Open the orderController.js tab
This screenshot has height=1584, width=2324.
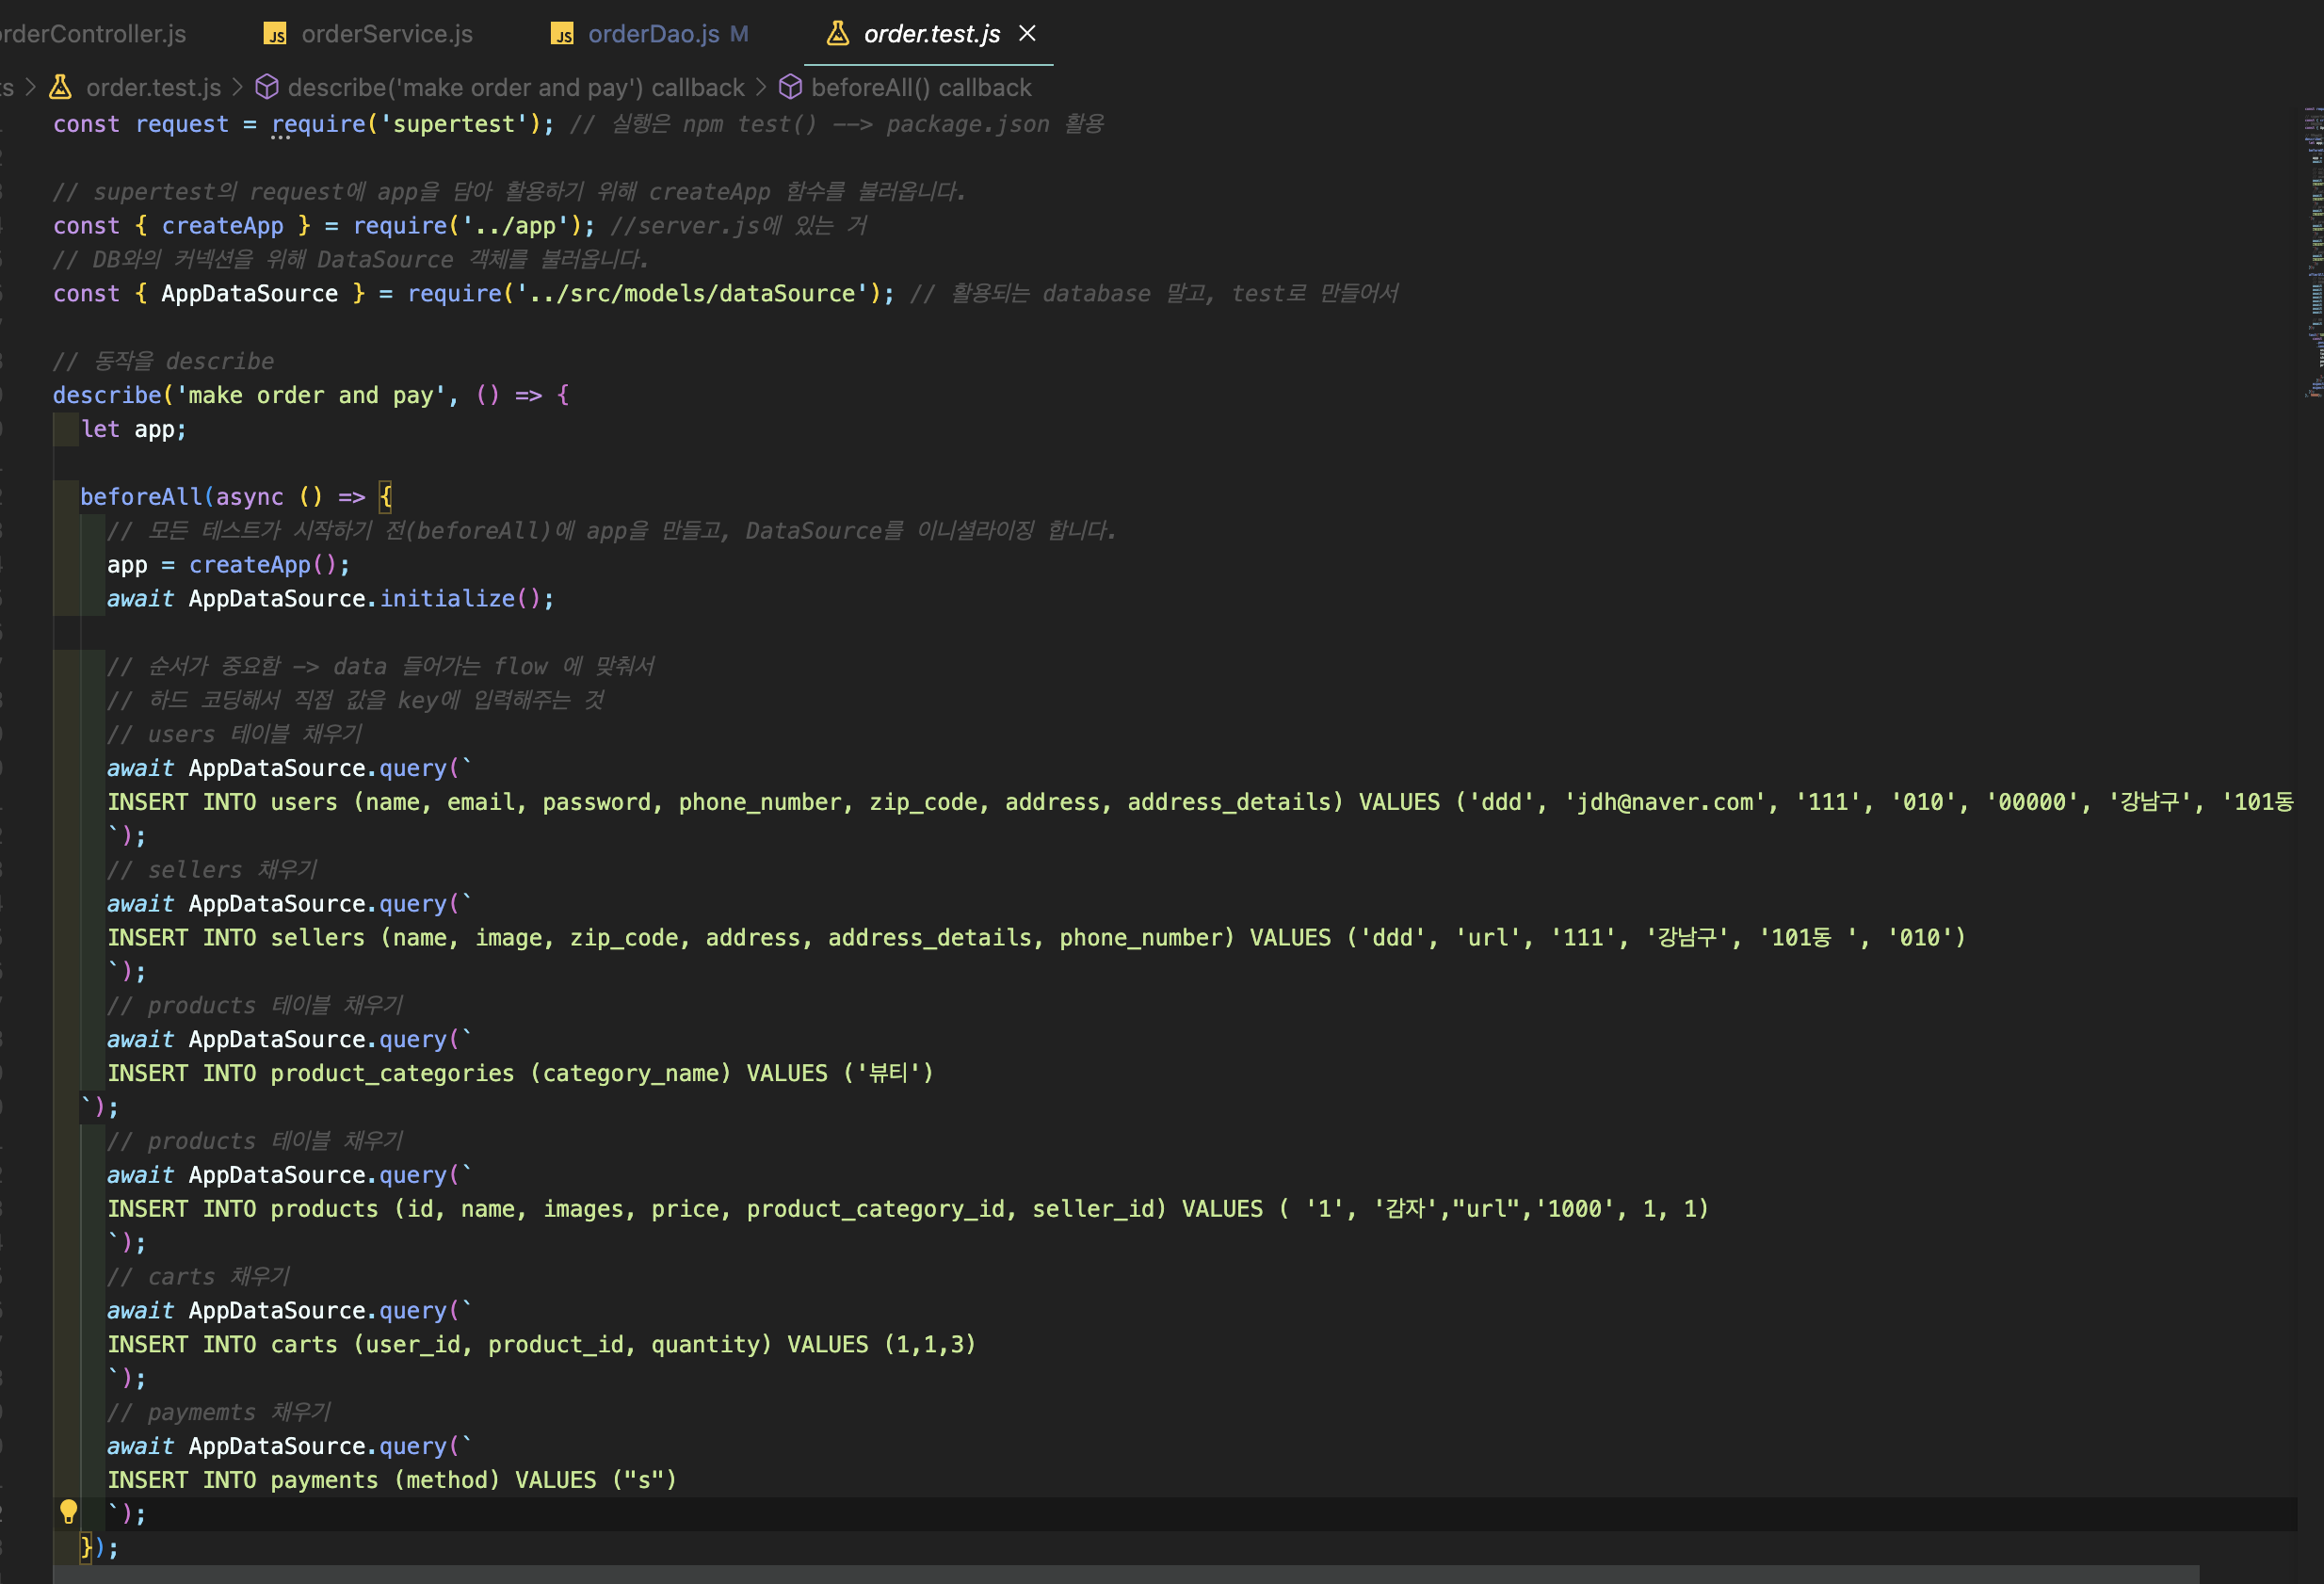point(93,34)
